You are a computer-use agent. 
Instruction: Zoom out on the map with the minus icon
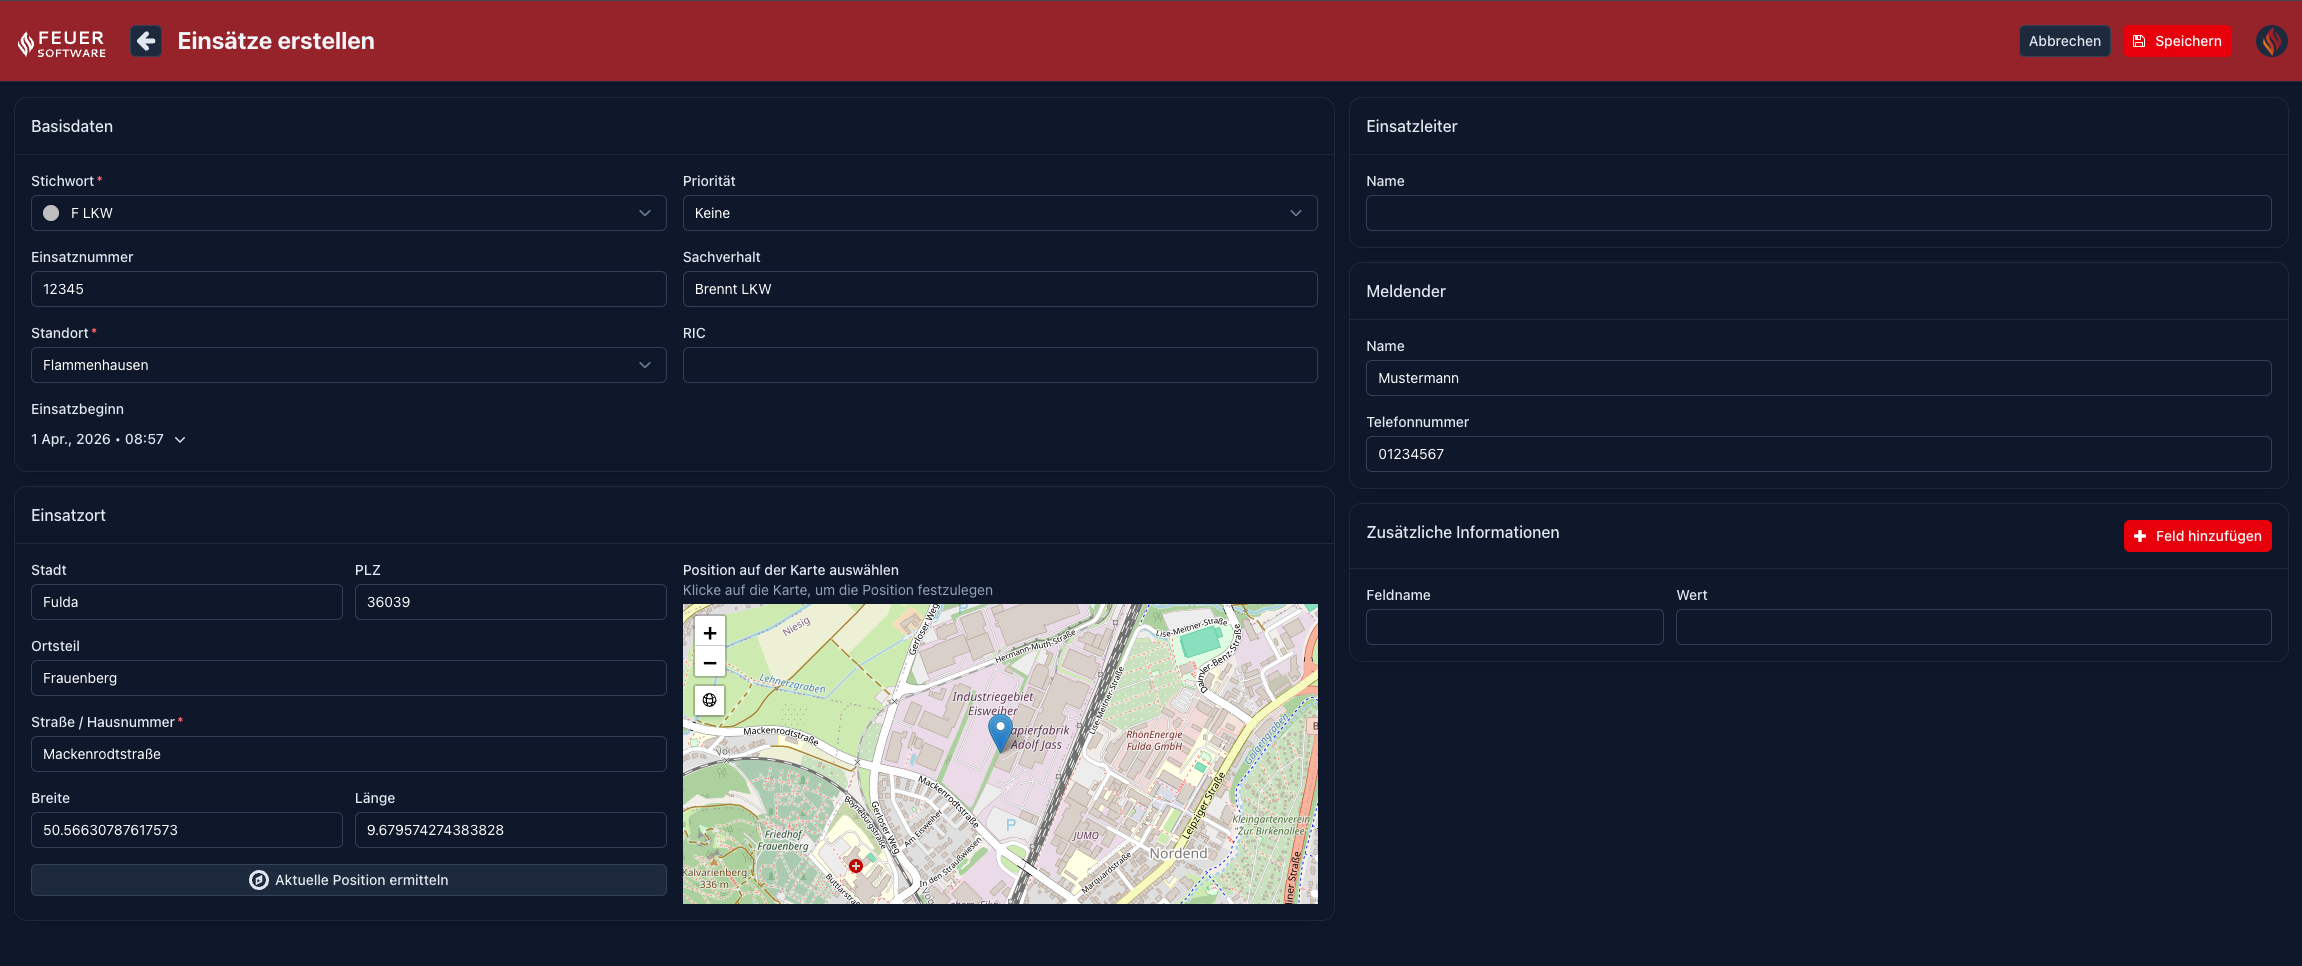(709, 663)
